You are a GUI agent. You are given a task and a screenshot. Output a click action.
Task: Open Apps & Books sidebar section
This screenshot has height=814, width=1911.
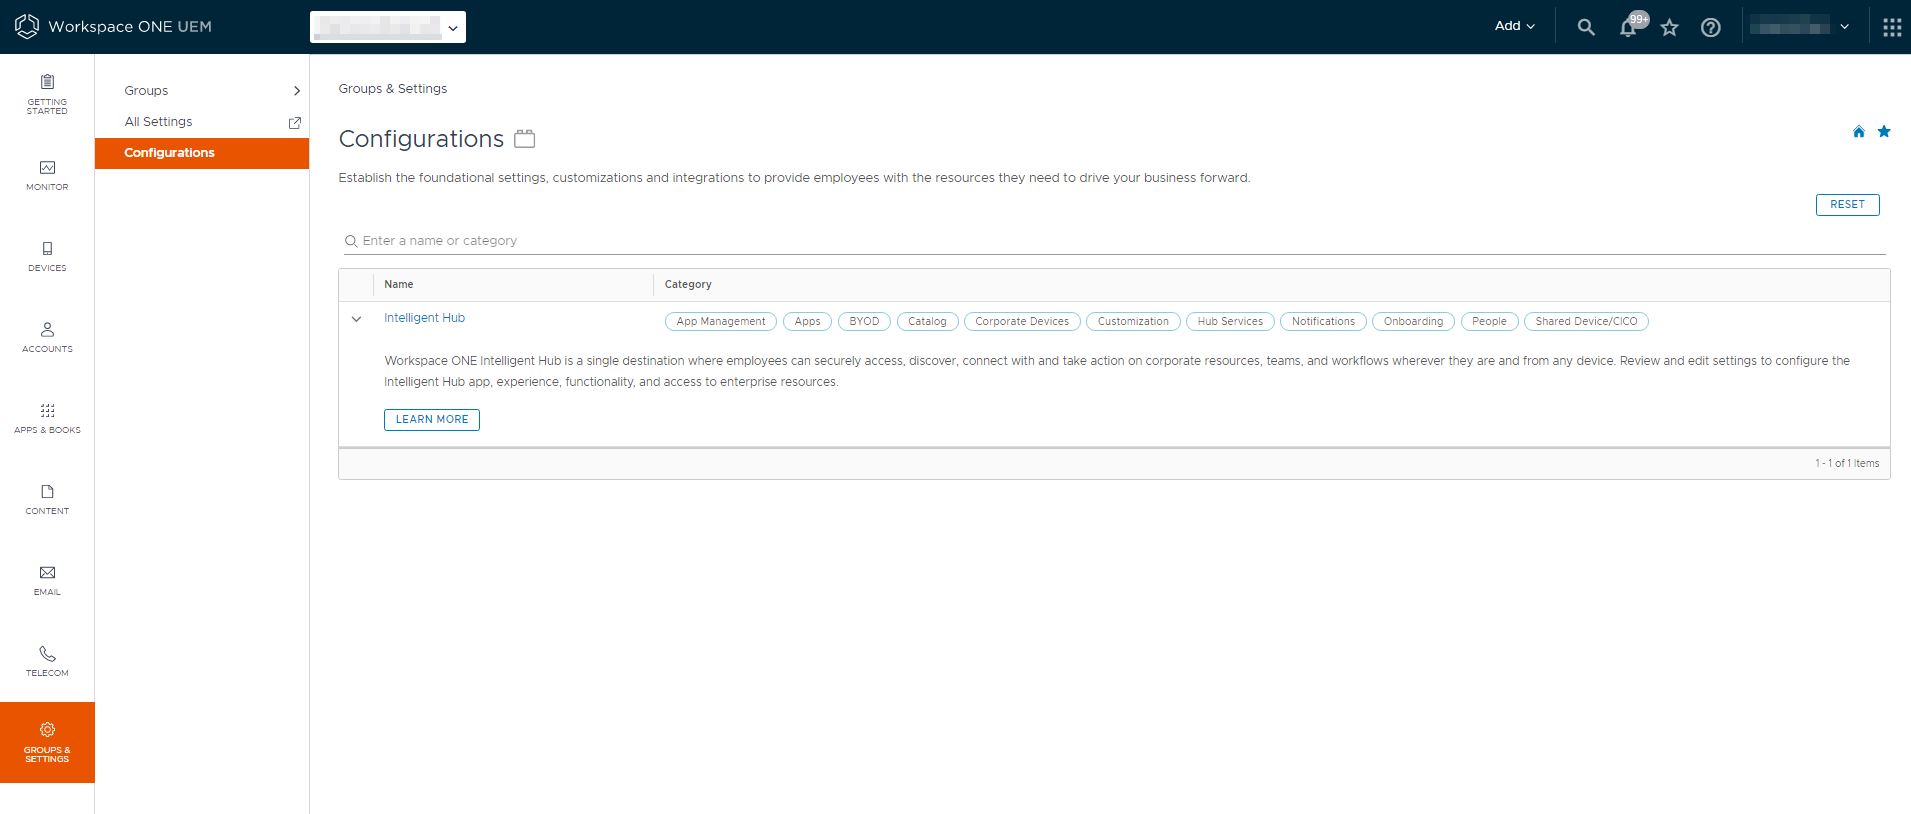click(x=47, y=418)
